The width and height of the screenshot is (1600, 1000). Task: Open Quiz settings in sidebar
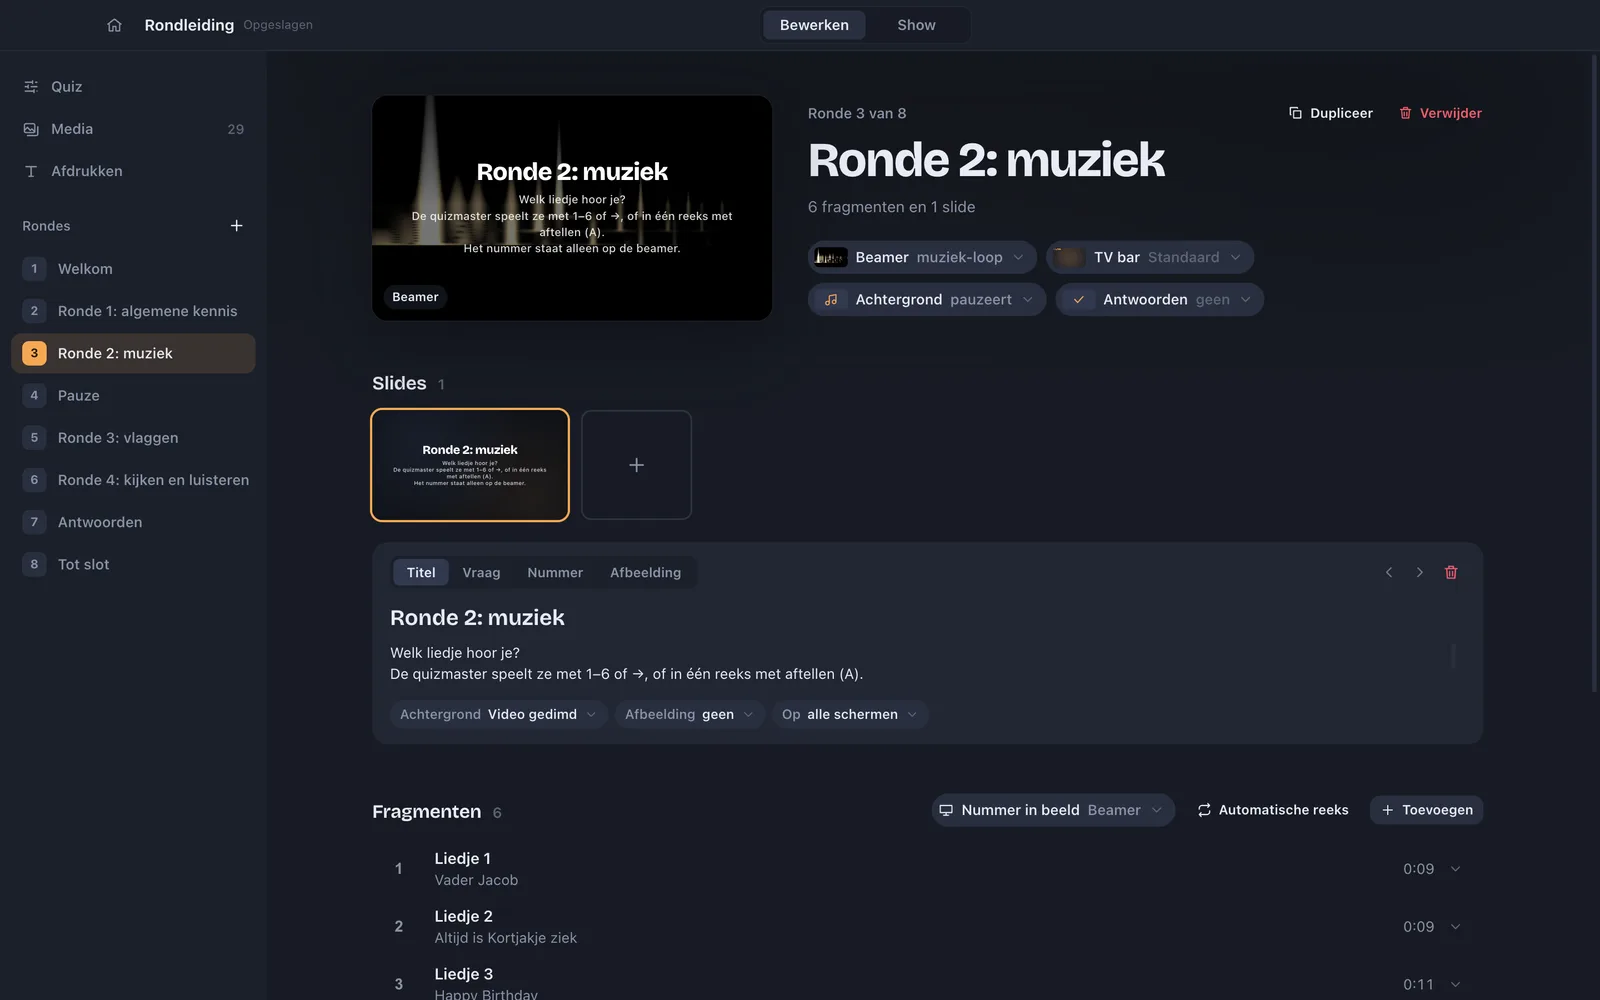[x=133, y=87]
